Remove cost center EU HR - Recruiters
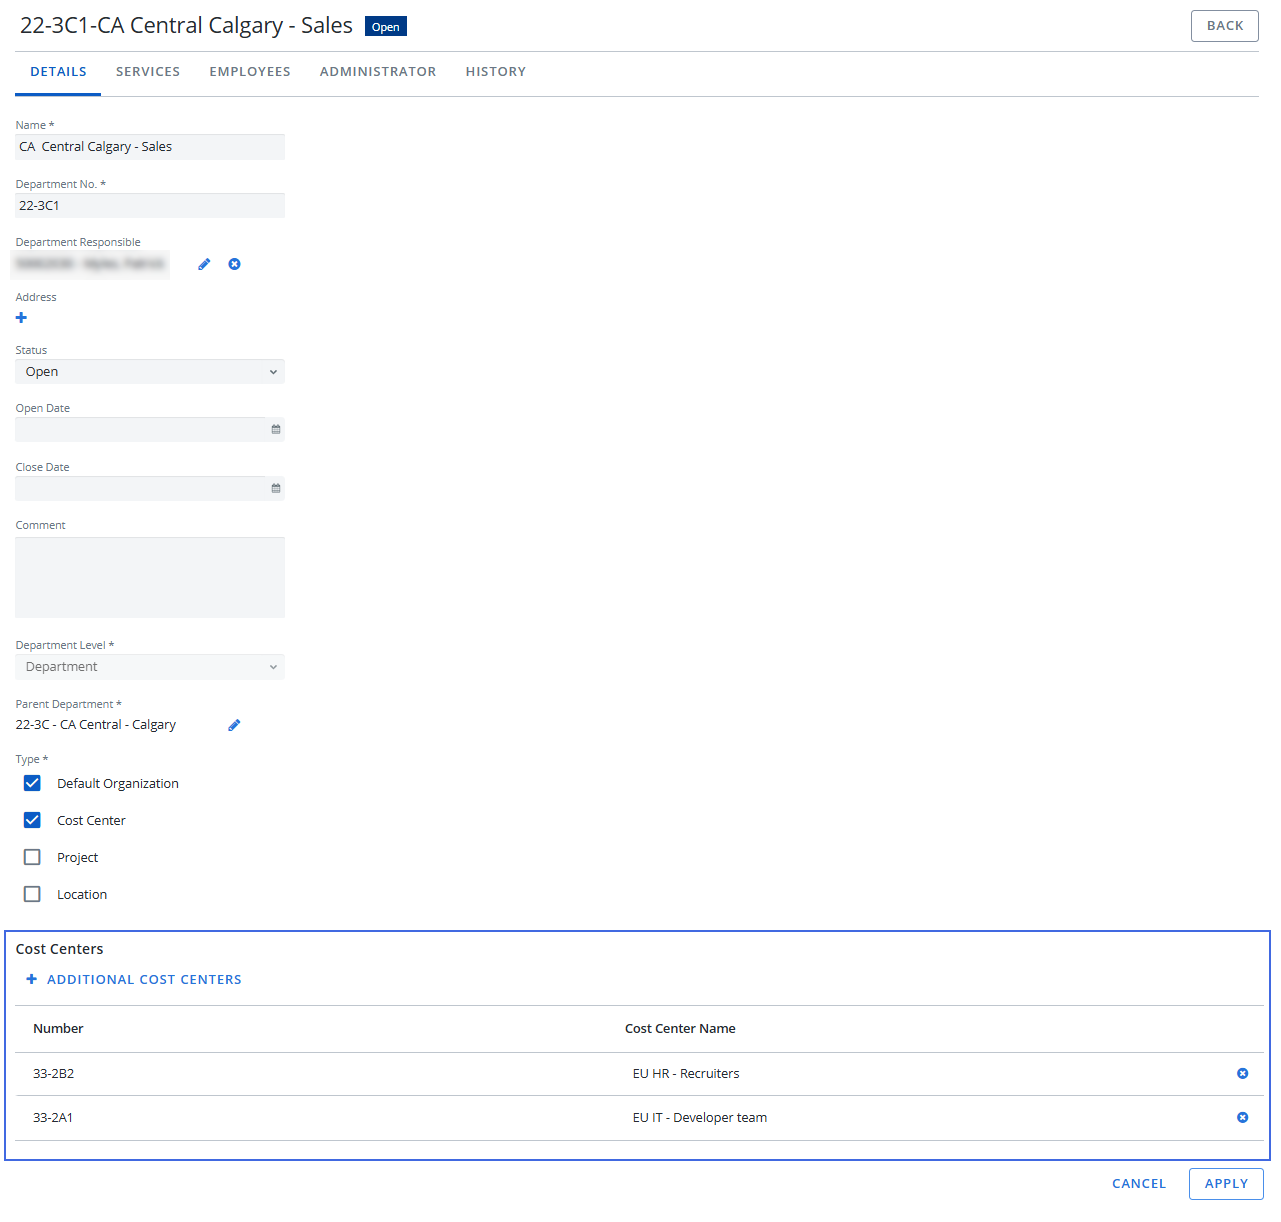Screen dimensions: 1281x1222 click(1242, 1073)
